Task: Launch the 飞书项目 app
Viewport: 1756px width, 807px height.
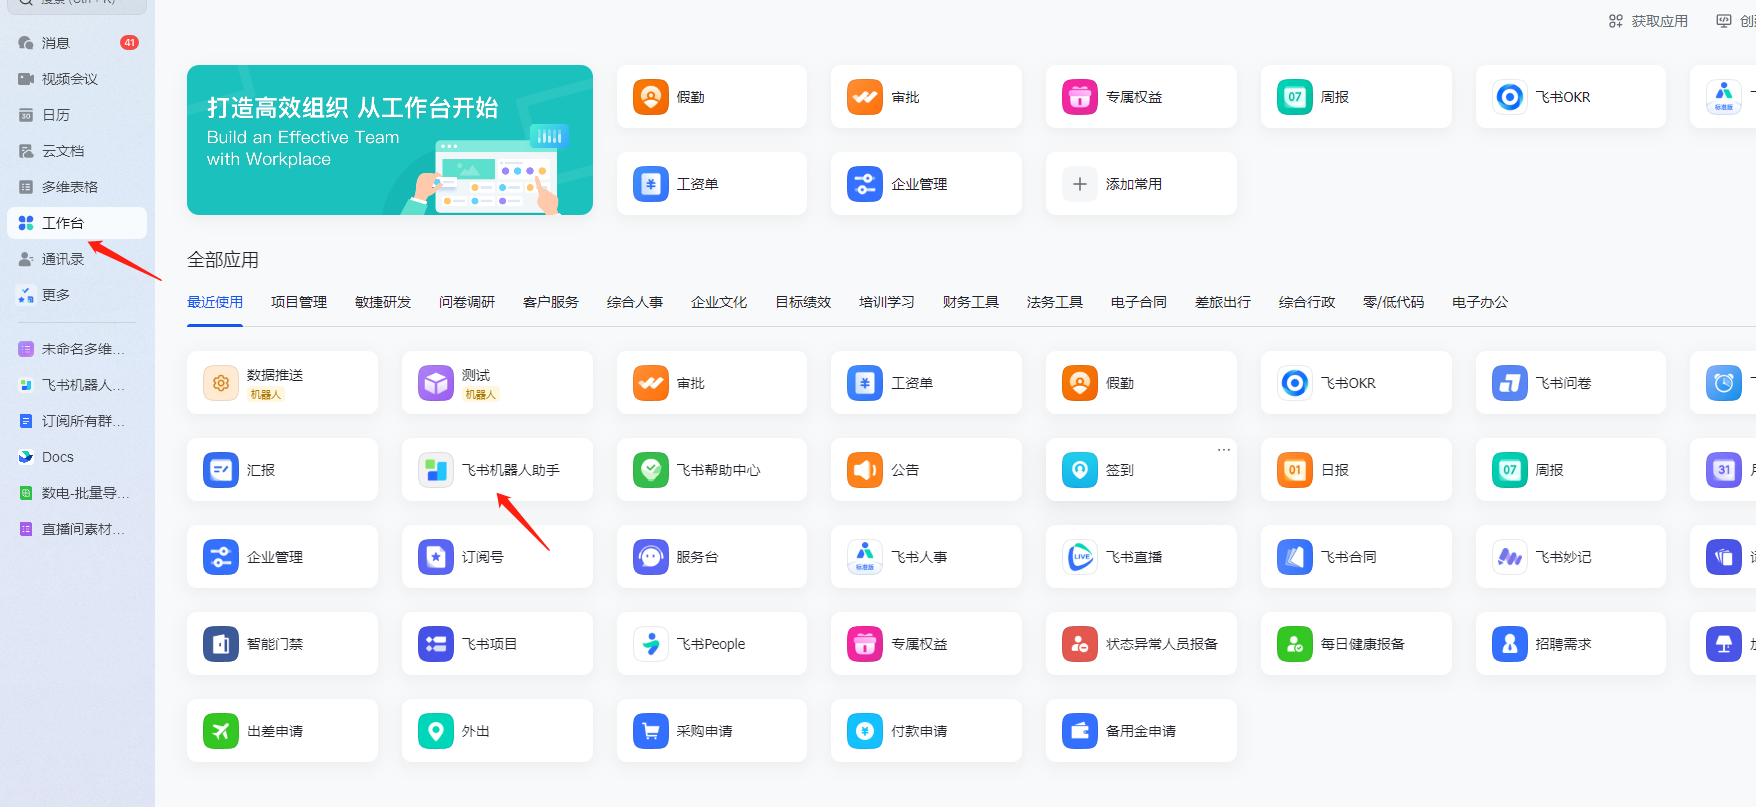Action: coord(497,644)
